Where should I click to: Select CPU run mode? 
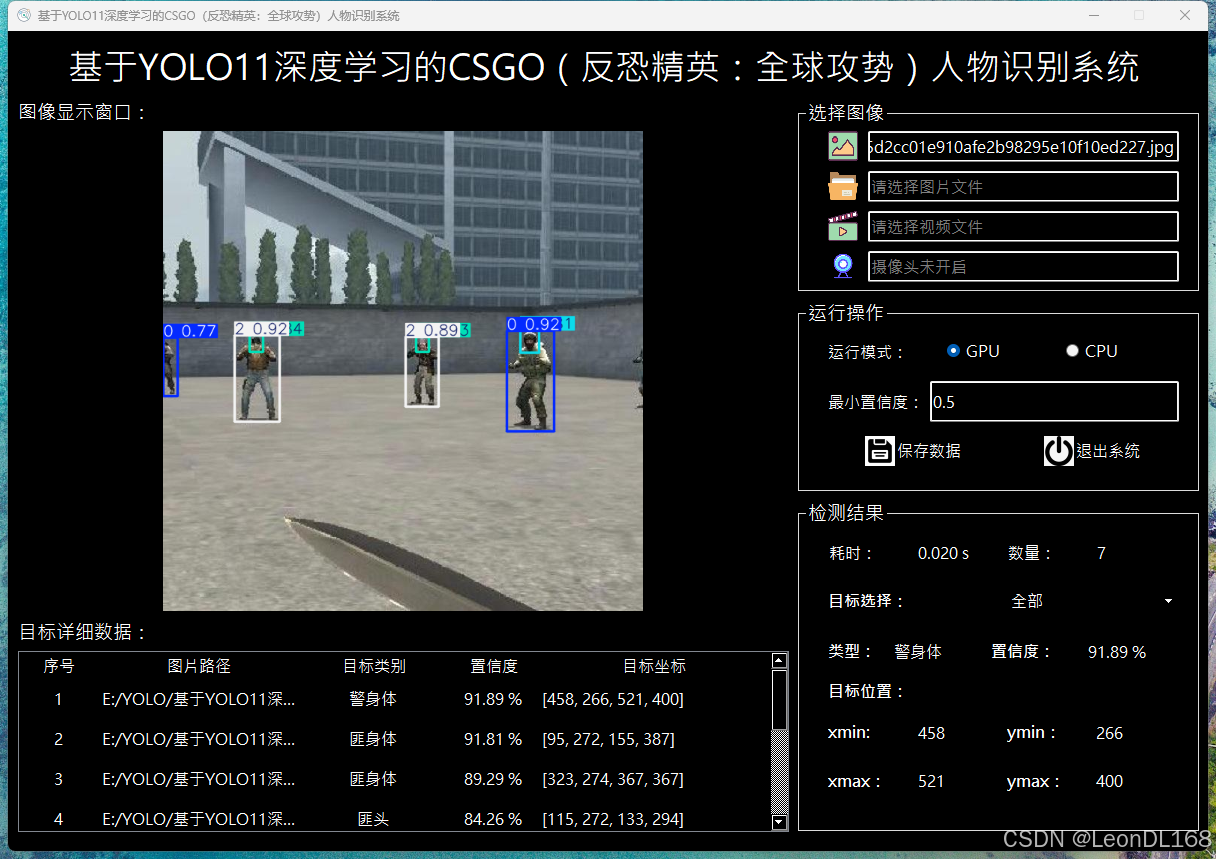click(1092, 351)
